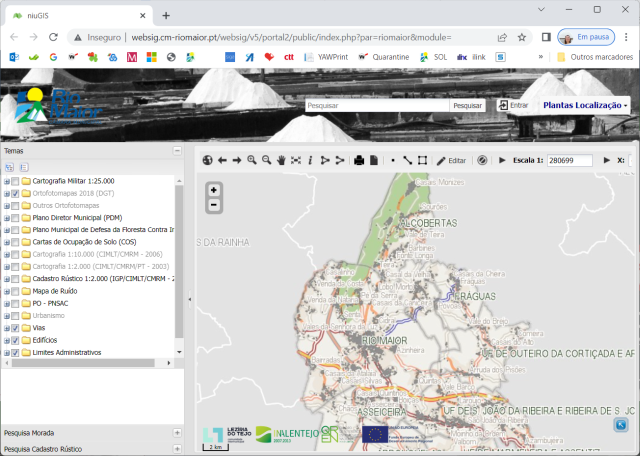
Task: Expand the Pesquisa Morada panel
Action: click(x=177, y=433)
